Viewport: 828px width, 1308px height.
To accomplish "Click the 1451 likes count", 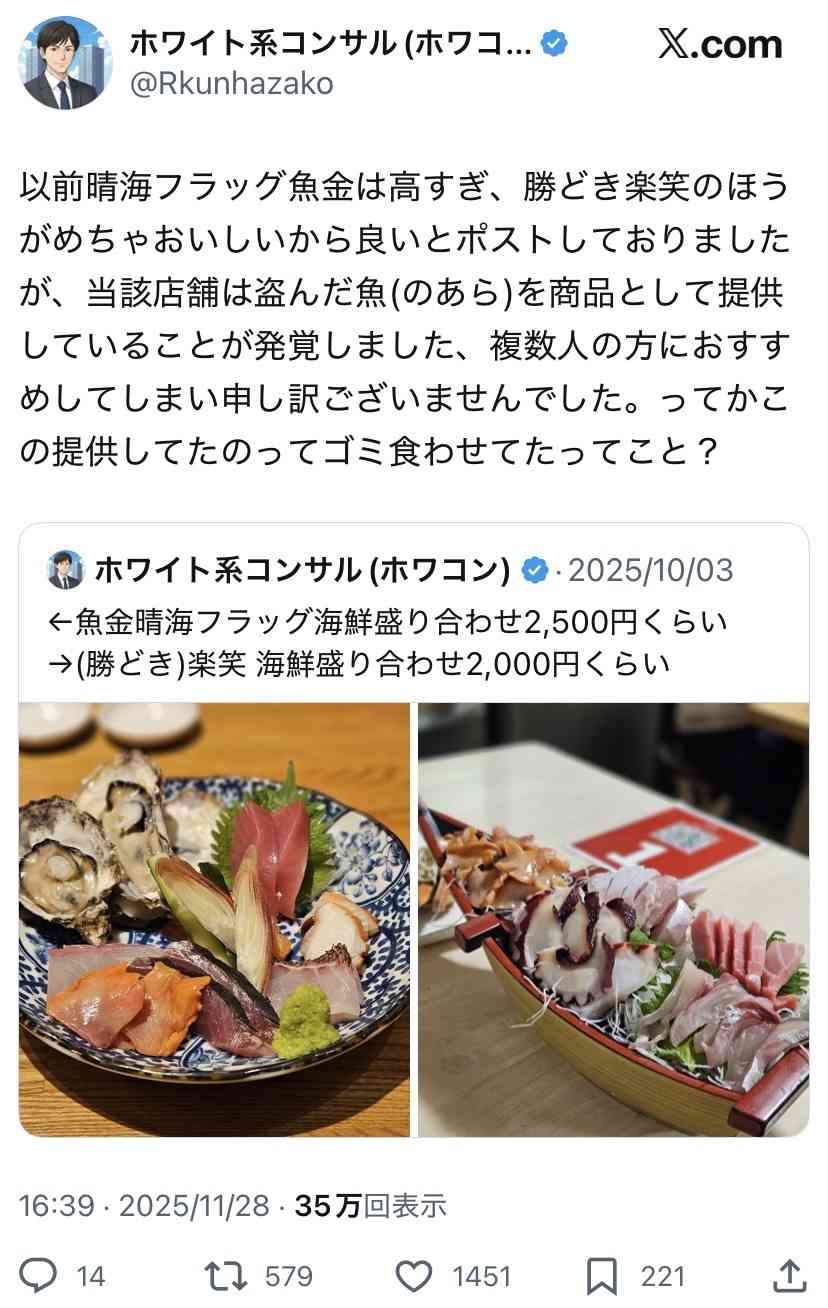I will point(482,1276).
